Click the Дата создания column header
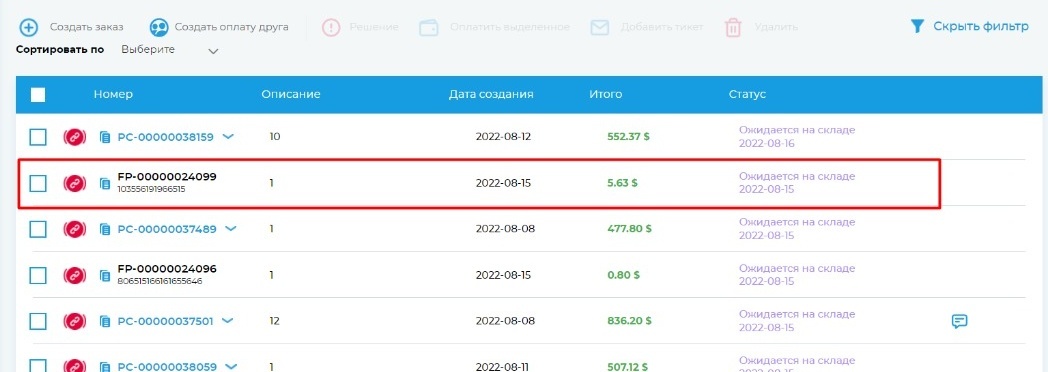The image size is (1048, 372). 491,94
